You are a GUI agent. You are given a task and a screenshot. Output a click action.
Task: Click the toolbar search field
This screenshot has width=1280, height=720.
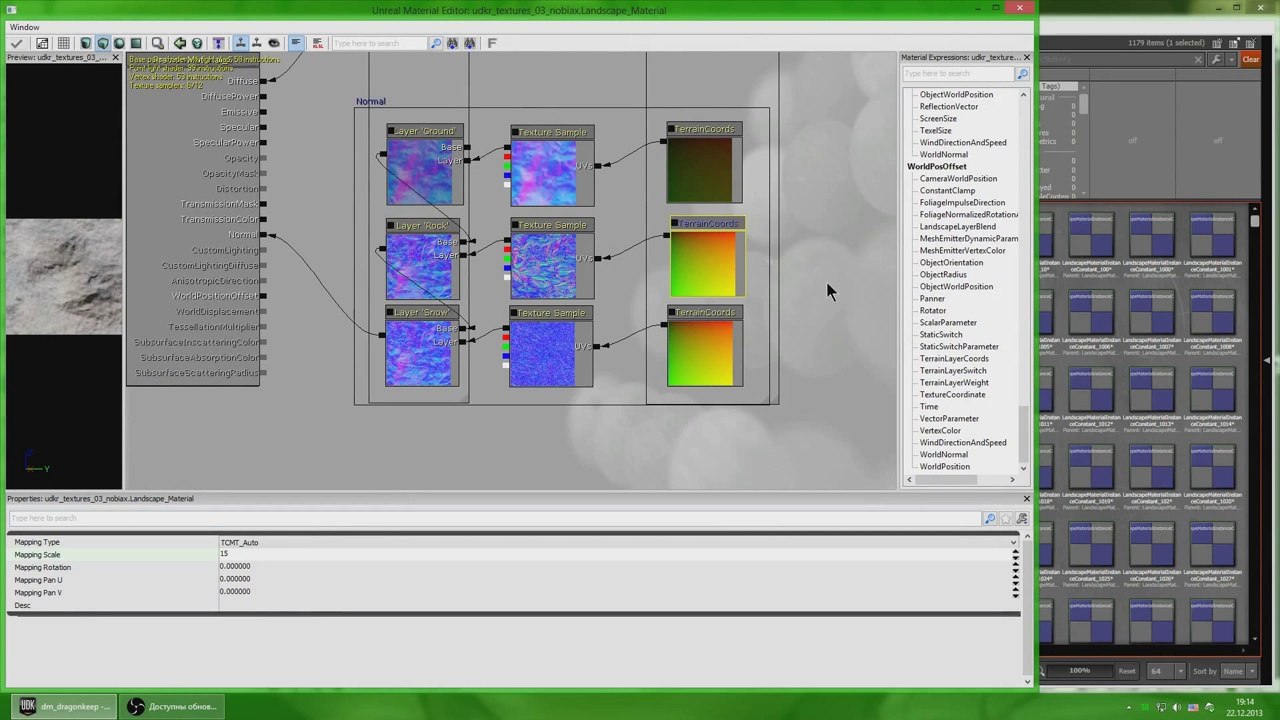(379, 43)
